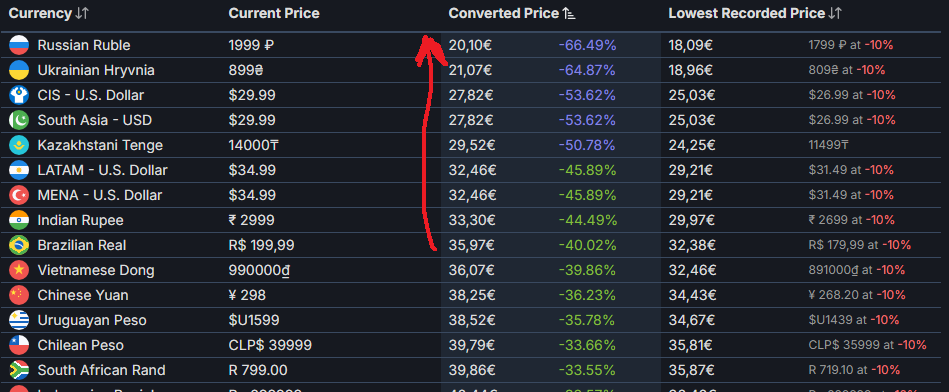Screen dimensions: 949x392
Task: Select LATAM - U.S. Dollar row label
Action: pos(102,170)
